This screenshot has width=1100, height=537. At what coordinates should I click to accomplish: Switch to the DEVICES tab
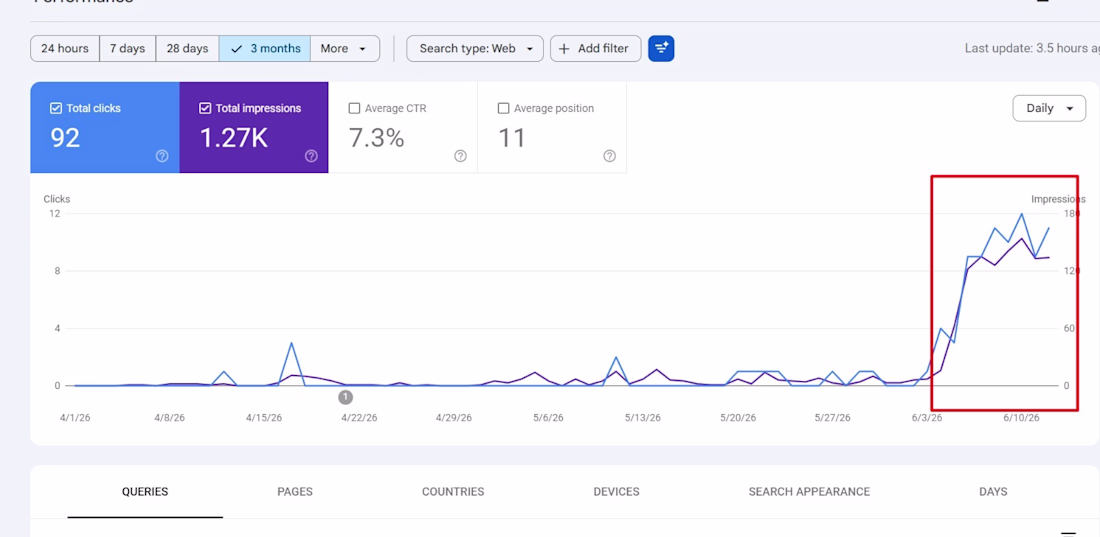617,491
